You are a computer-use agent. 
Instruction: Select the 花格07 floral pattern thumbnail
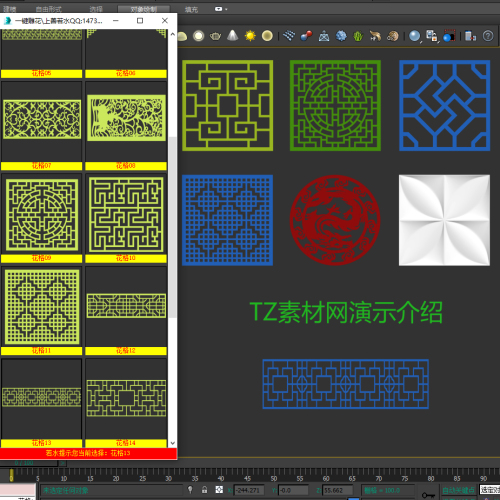pos(42,119)
